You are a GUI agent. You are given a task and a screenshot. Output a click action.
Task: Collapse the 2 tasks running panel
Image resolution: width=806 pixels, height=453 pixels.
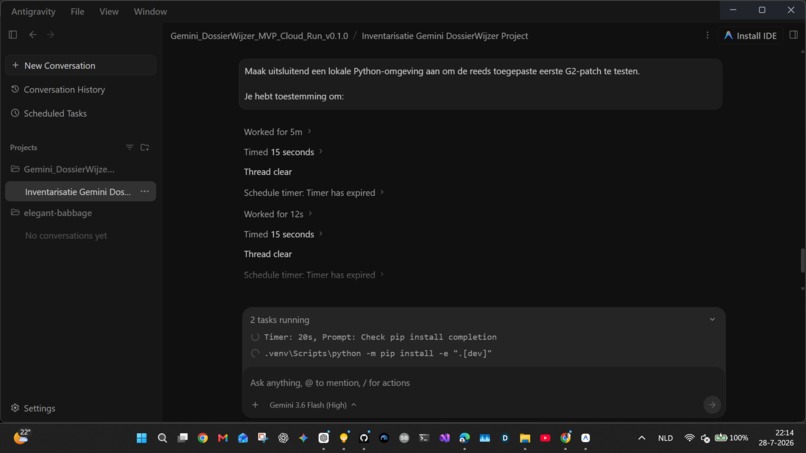(x=712, y=319)
